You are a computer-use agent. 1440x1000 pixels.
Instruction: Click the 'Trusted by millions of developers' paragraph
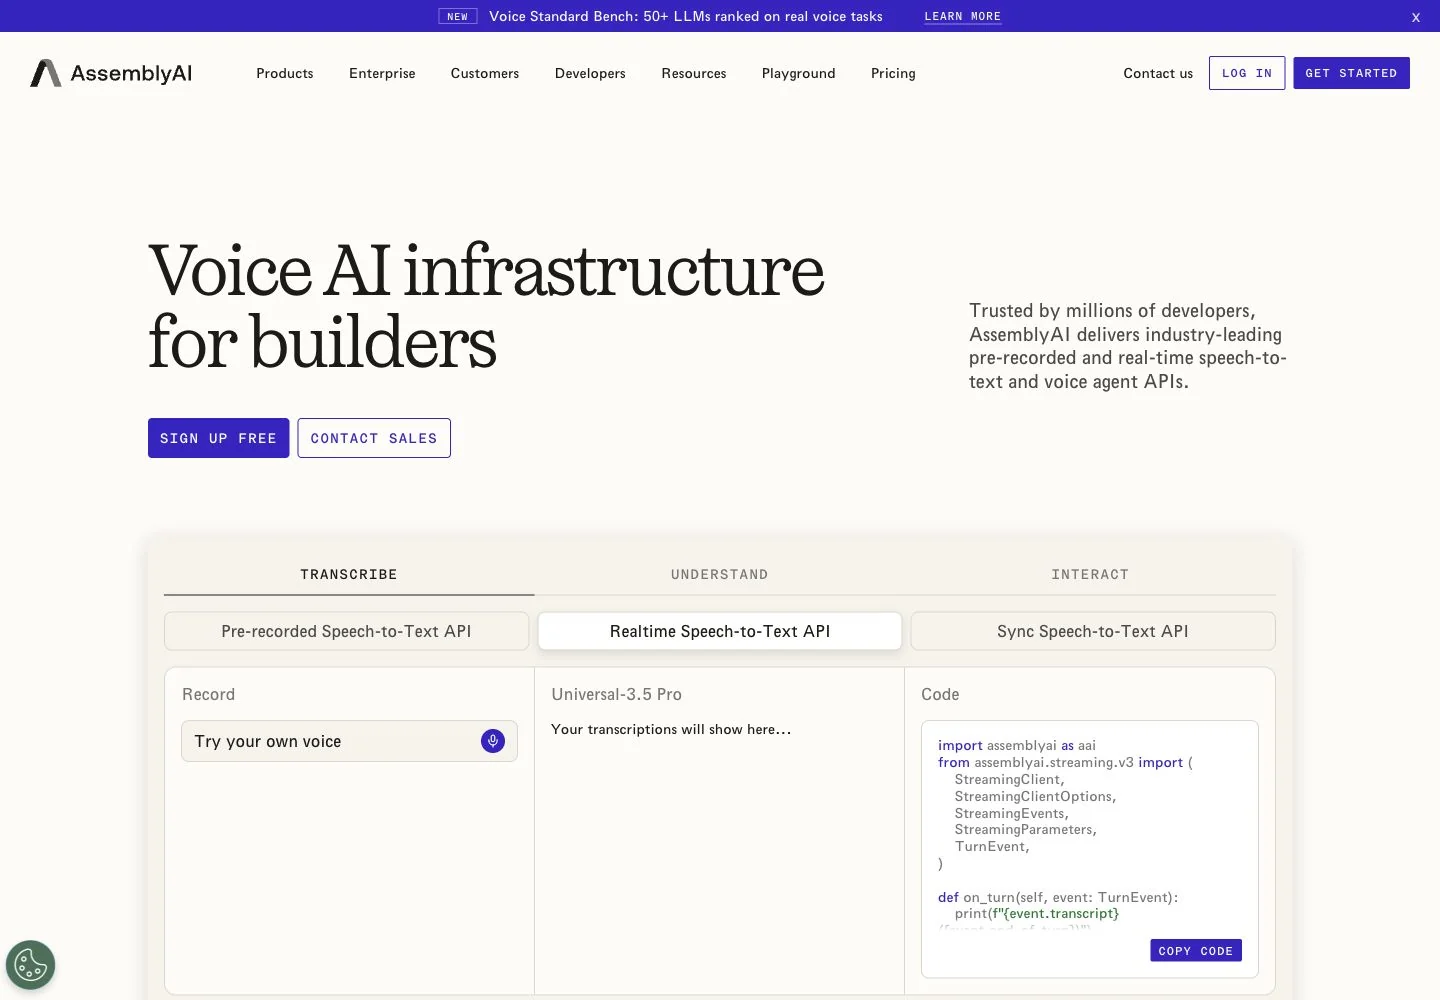tap(1128, 346)
